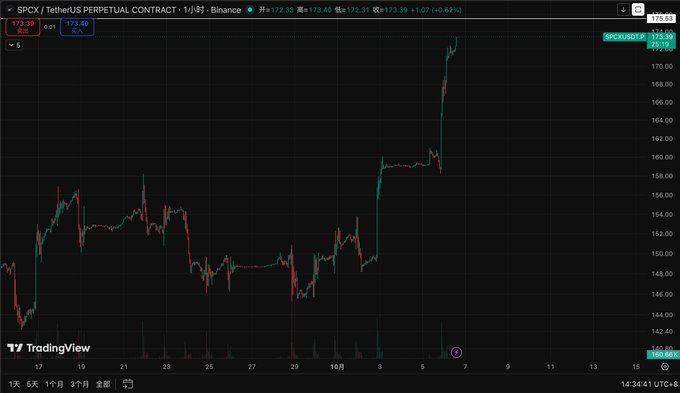
Task: Select the 全部 date range
Action: click(x=103, y=384)
